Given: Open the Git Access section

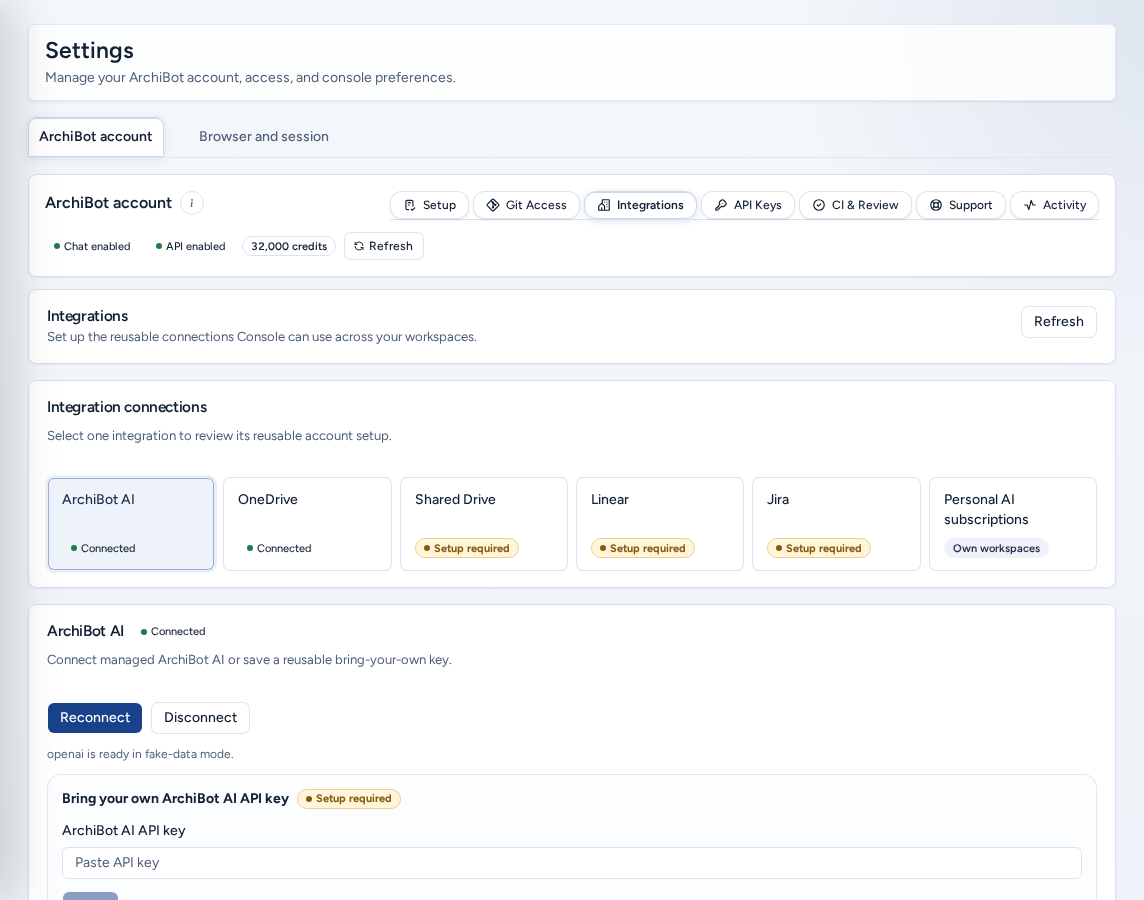Looking at the screenshot, I should [x=526, y=205].
